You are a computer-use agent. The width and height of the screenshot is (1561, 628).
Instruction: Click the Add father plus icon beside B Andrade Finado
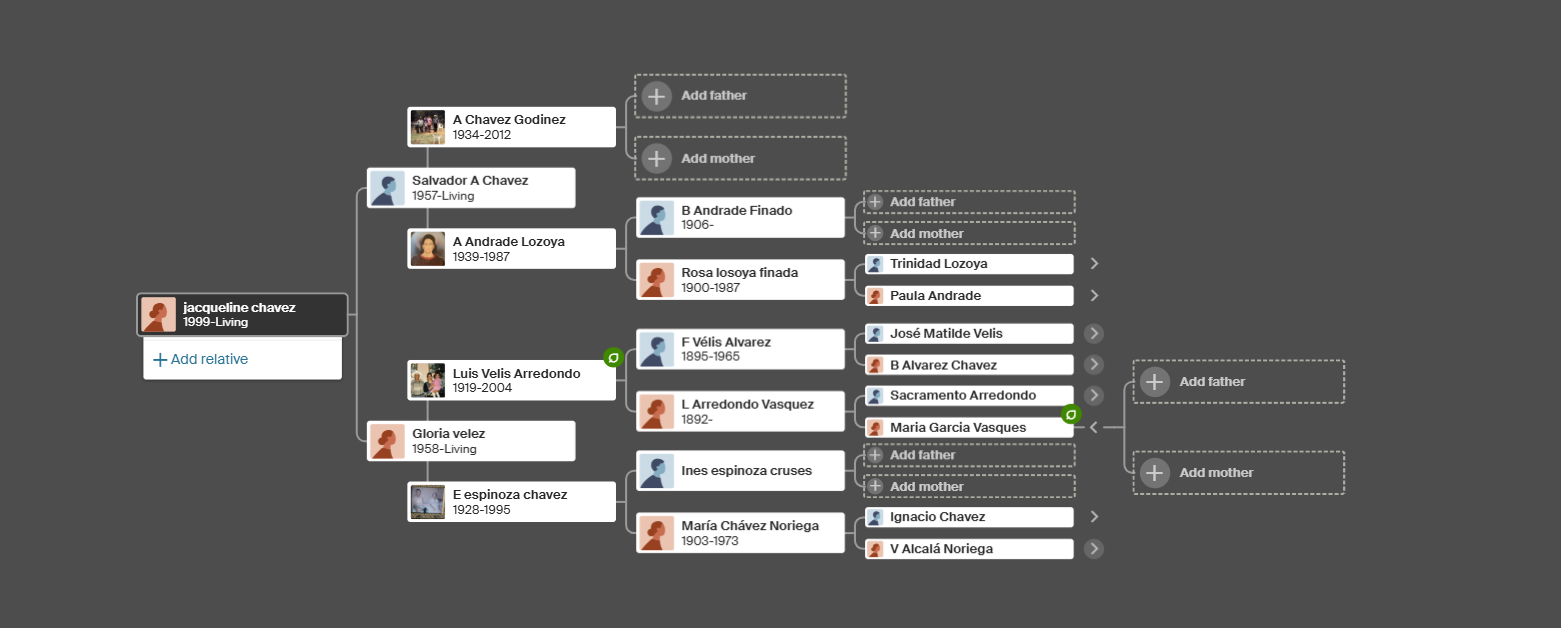(875, 202)
